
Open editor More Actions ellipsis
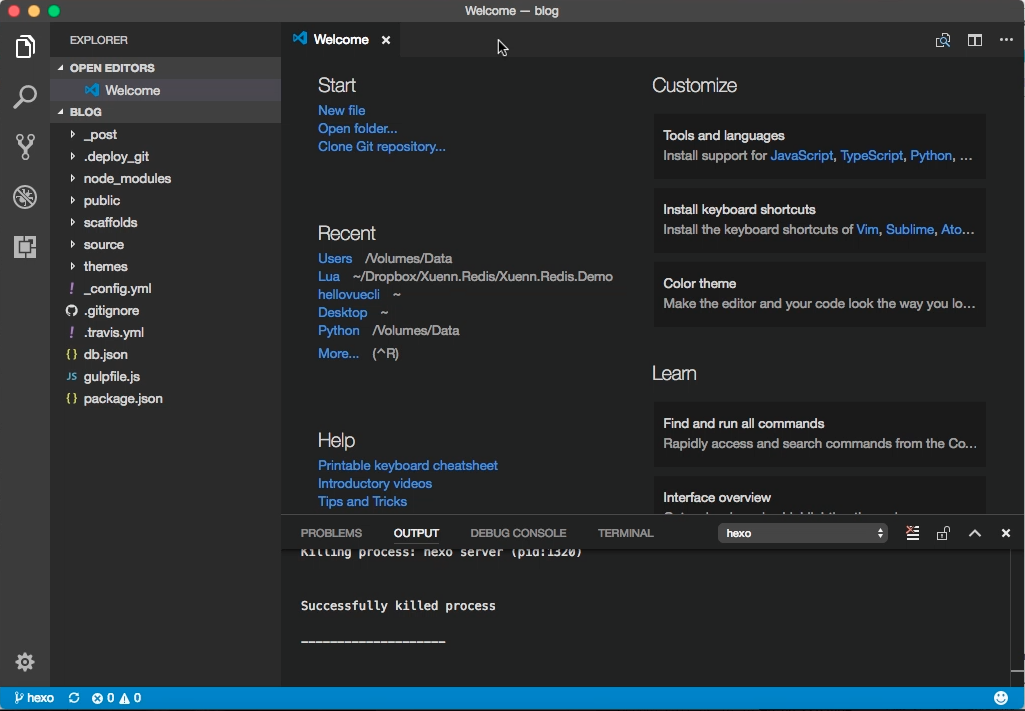(x=1006, y=41)
